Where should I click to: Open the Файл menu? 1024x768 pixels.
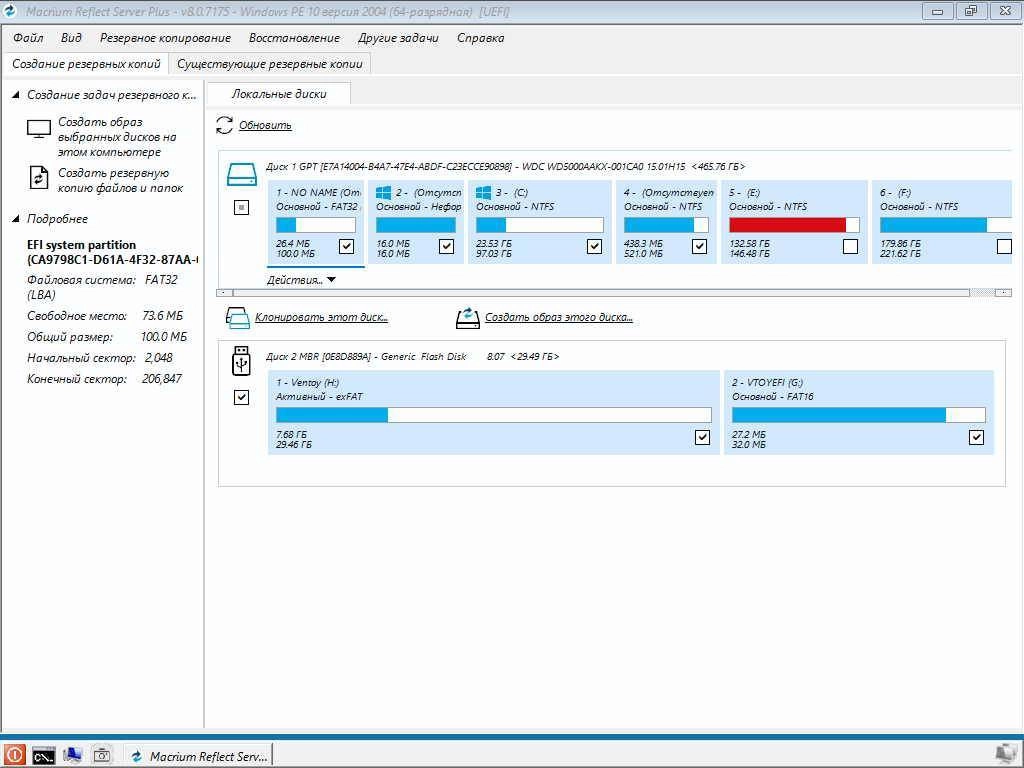[x=28, y=38]
